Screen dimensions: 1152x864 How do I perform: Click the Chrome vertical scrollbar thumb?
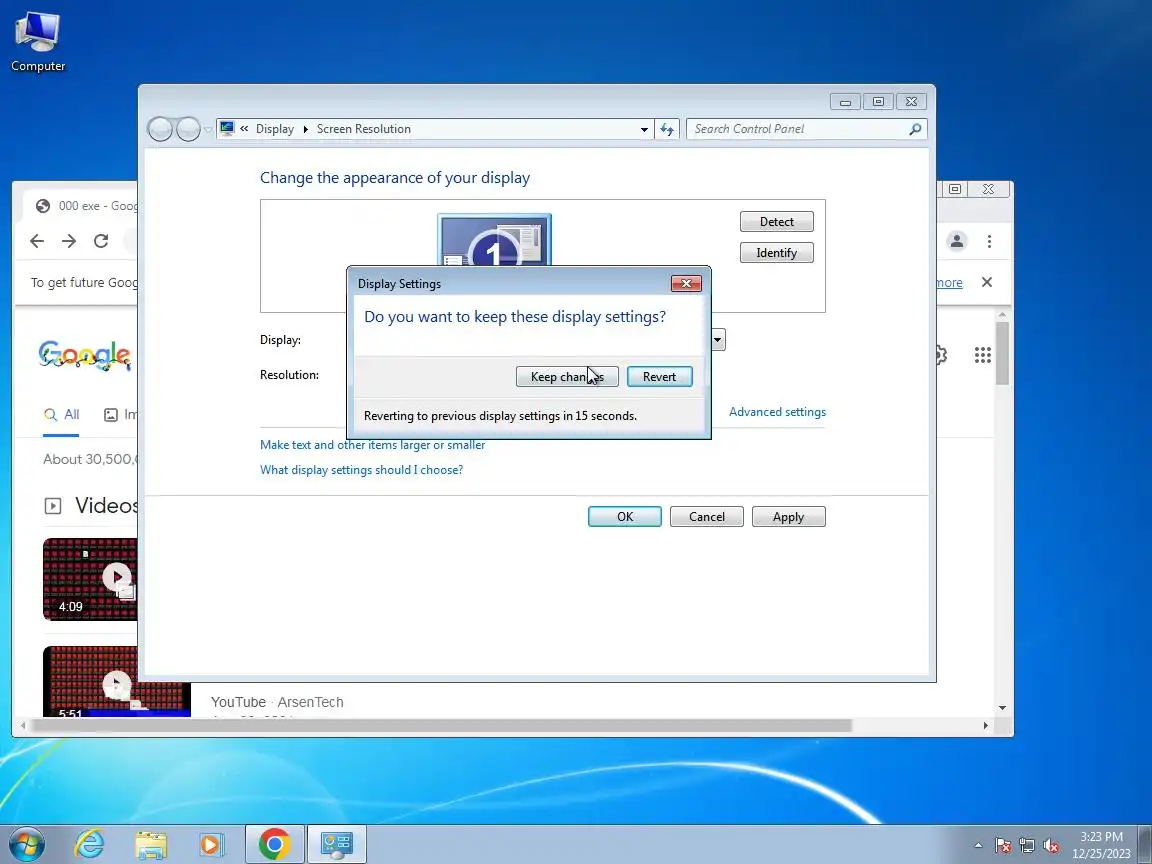click(1003, 353)
